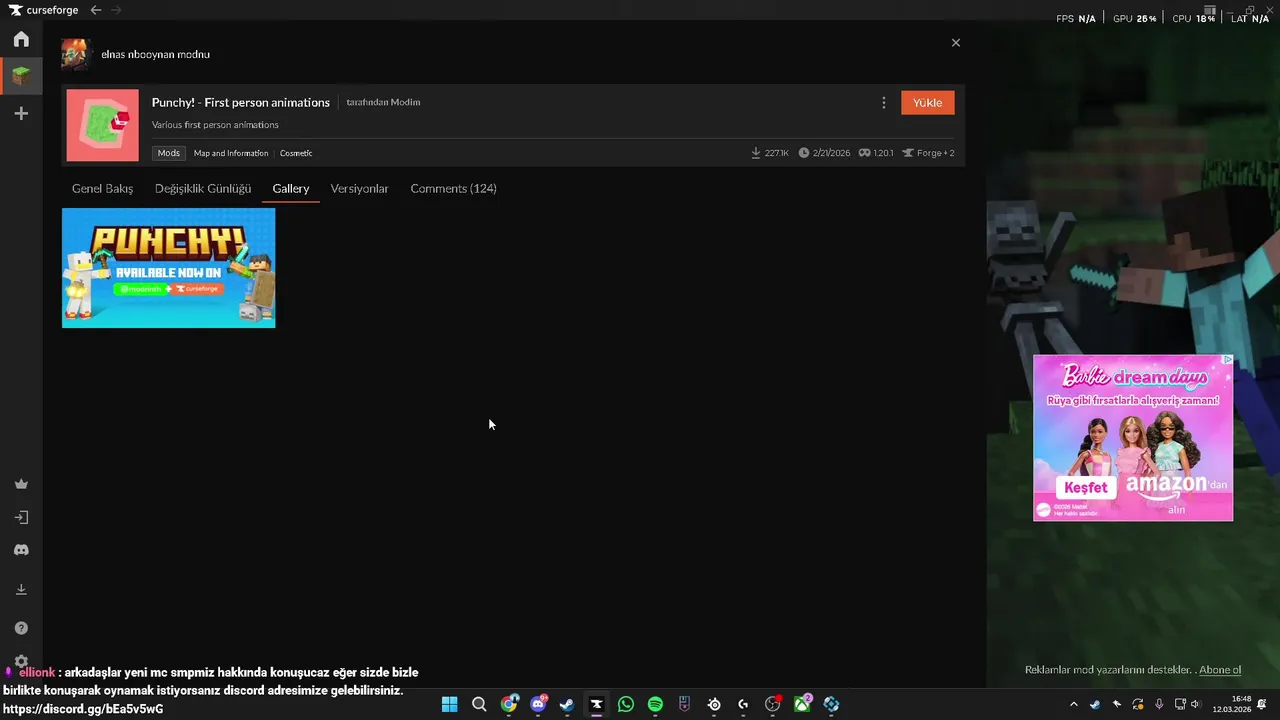The image size is (1280, 720).
Task: Open the Discord icon in the CurseForge sidebar
Action: 21,550
